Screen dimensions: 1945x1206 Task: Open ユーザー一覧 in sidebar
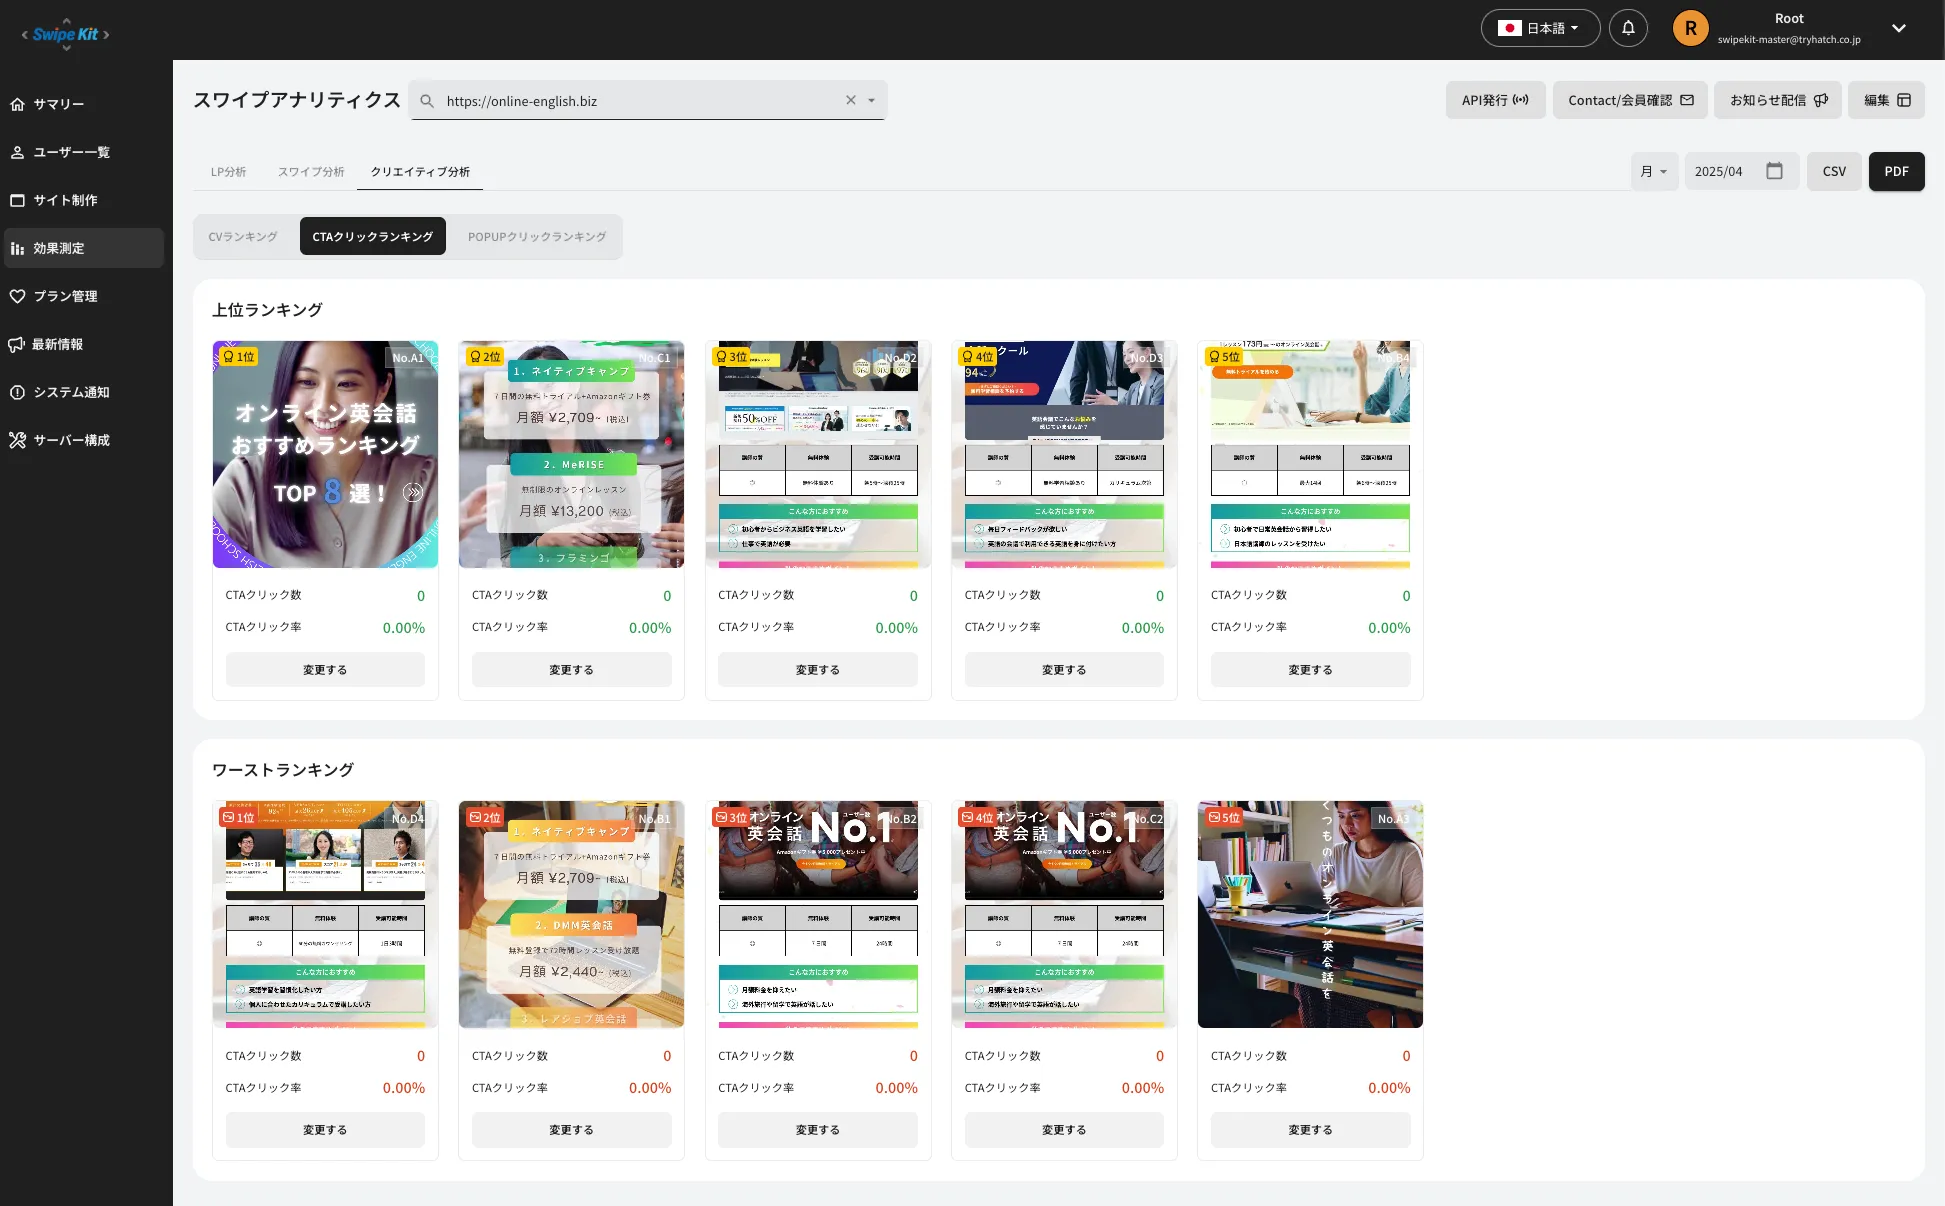71,152
